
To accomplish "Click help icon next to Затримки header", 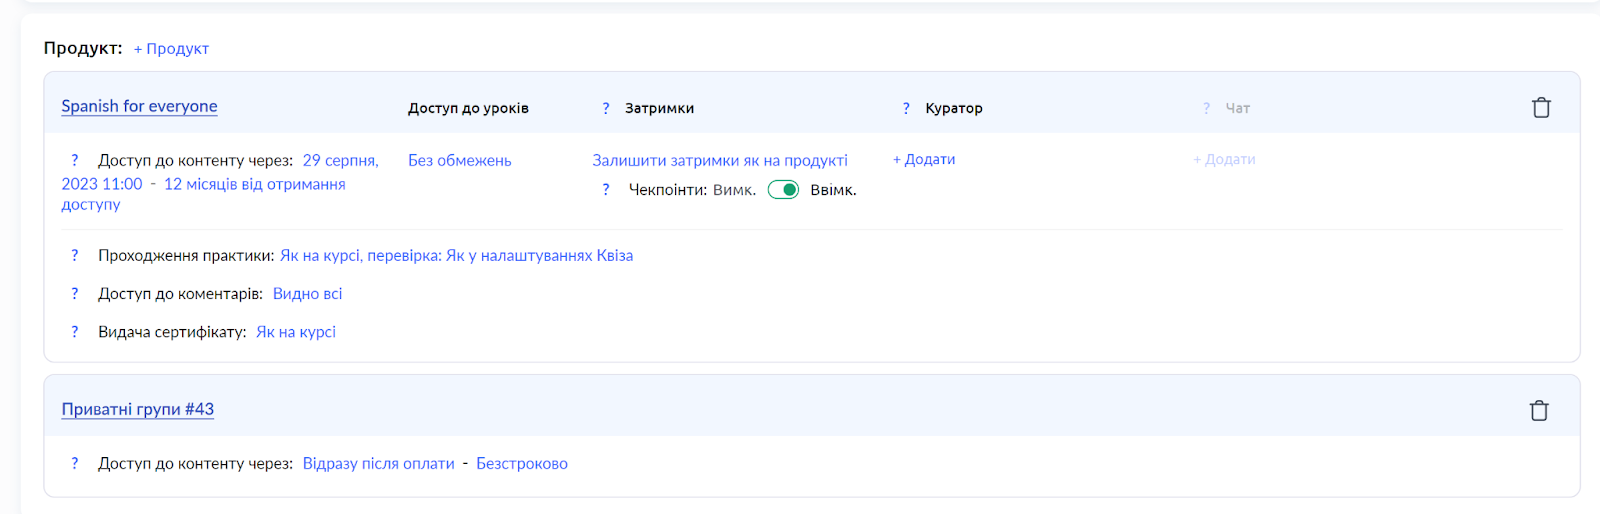I will (x=606, y=108).
